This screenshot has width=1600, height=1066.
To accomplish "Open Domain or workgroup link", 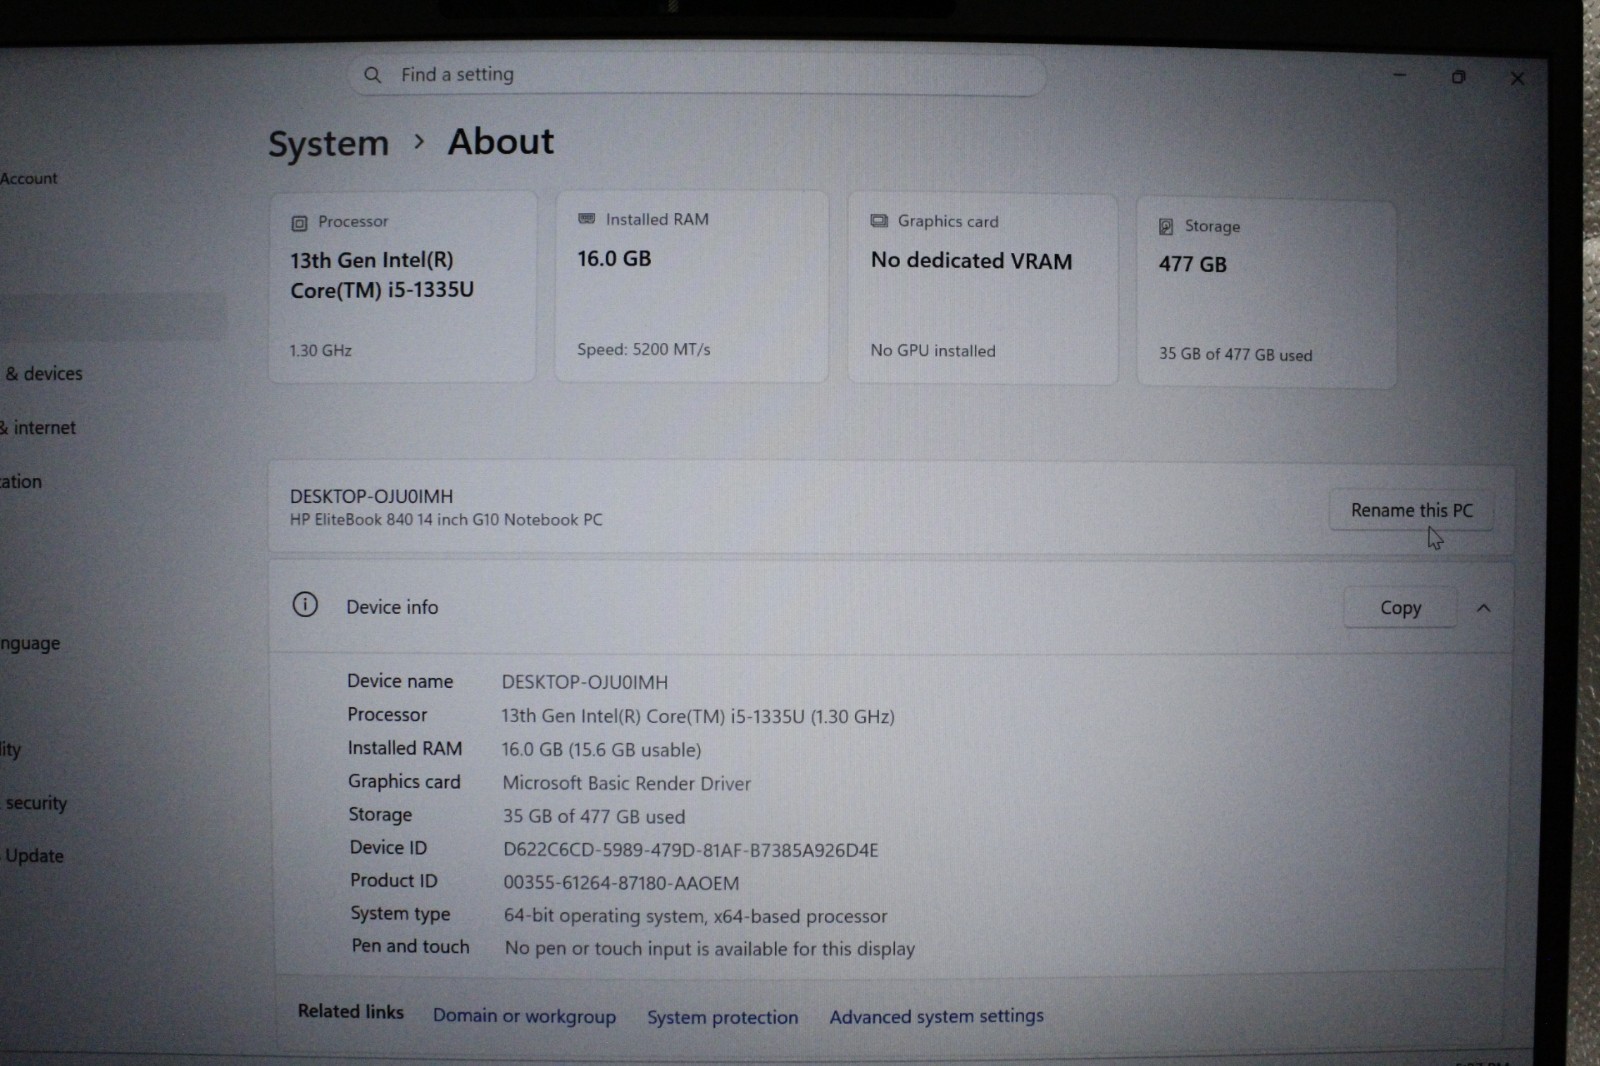I will tap(524, 1016).
